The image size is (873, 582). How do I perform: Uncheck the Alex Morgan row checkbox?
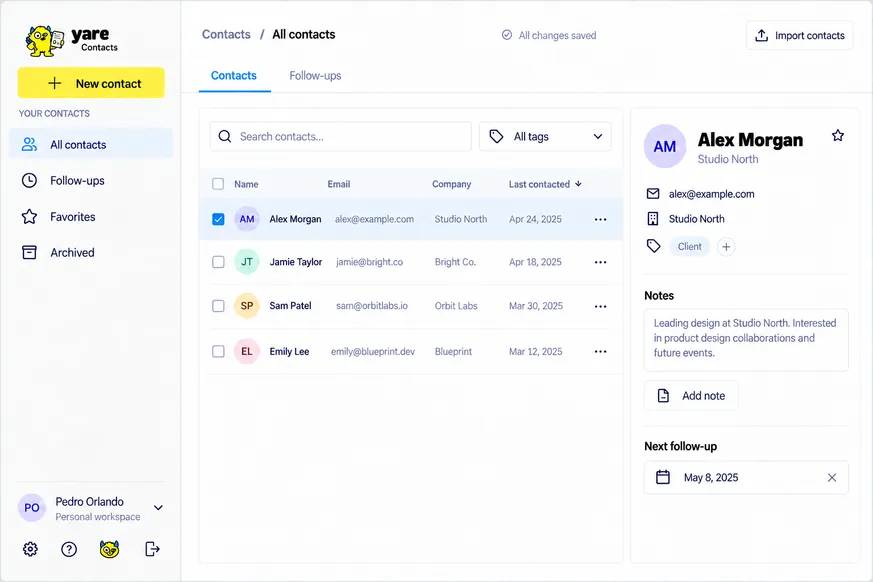[x=218, y=219]
